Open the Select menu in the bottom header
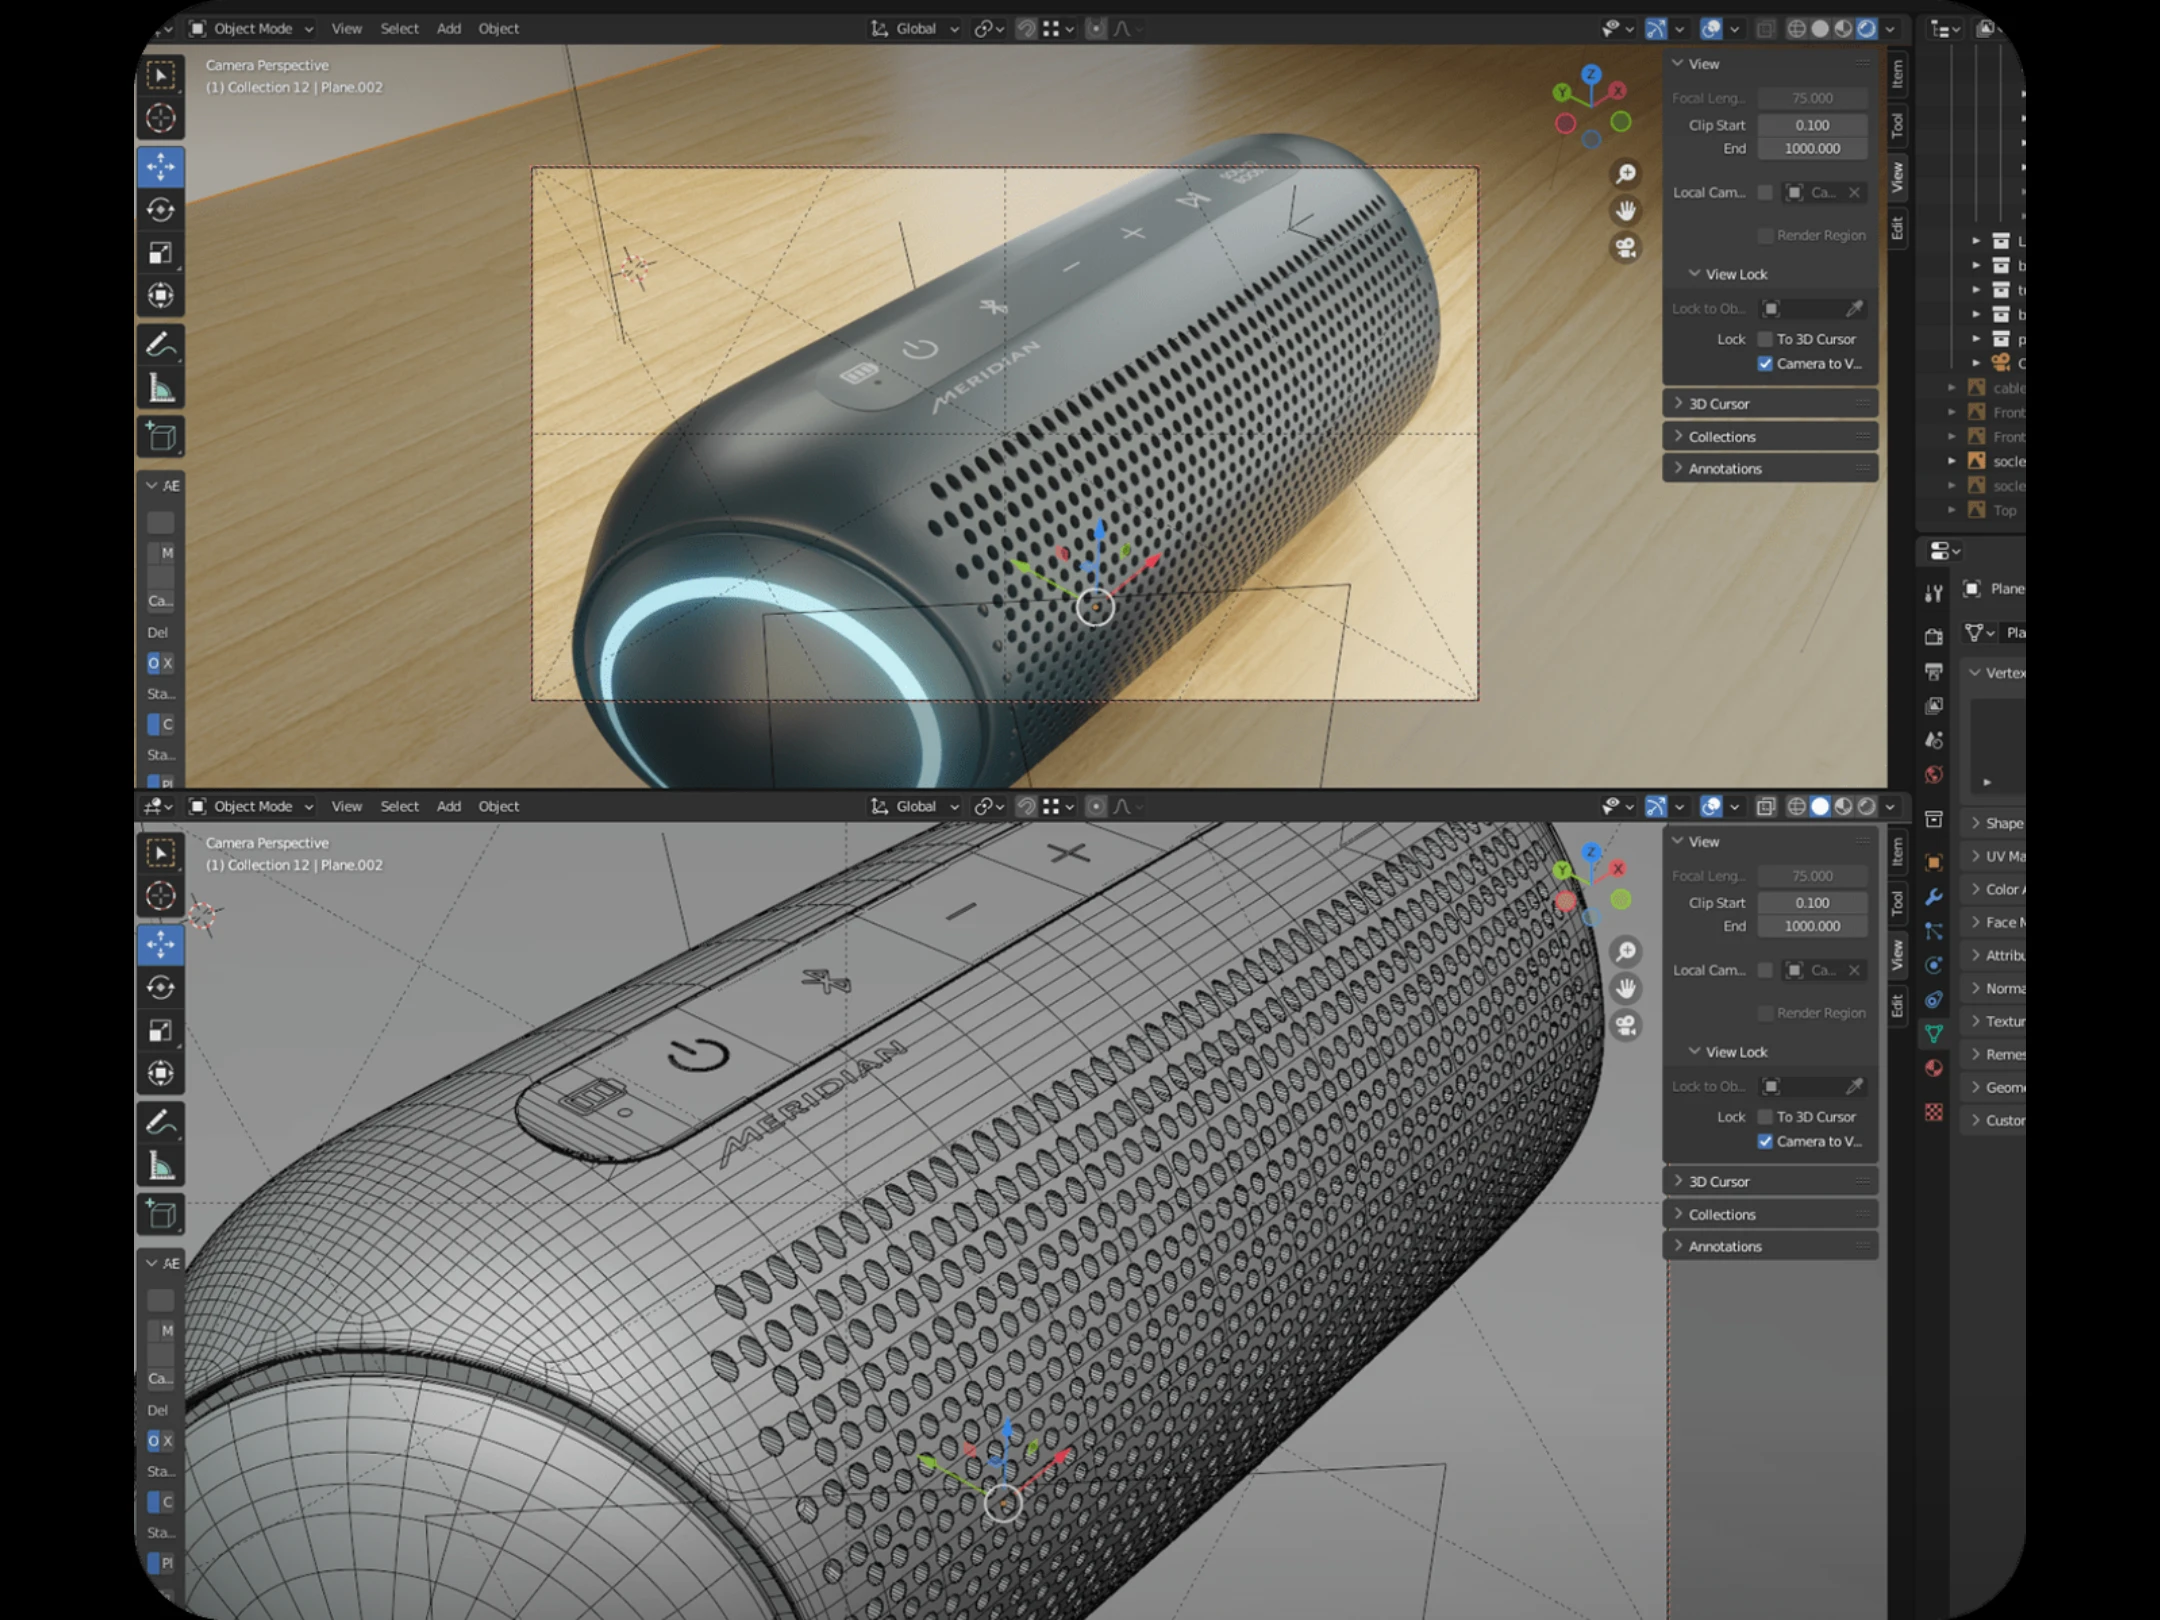This screenshot has height=1620, width=2160. pyautogui.click(x=399, y=806)
